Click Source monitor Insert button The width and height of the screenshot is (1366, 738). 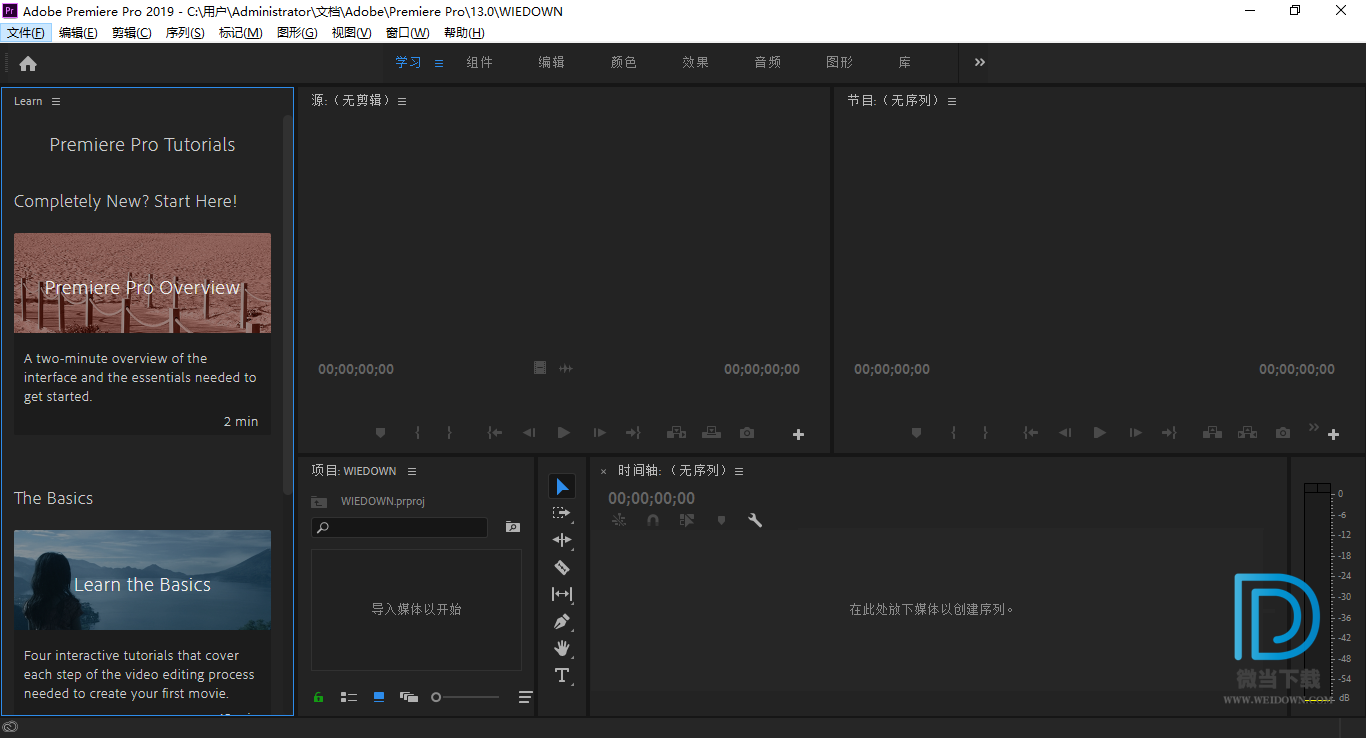676,433
